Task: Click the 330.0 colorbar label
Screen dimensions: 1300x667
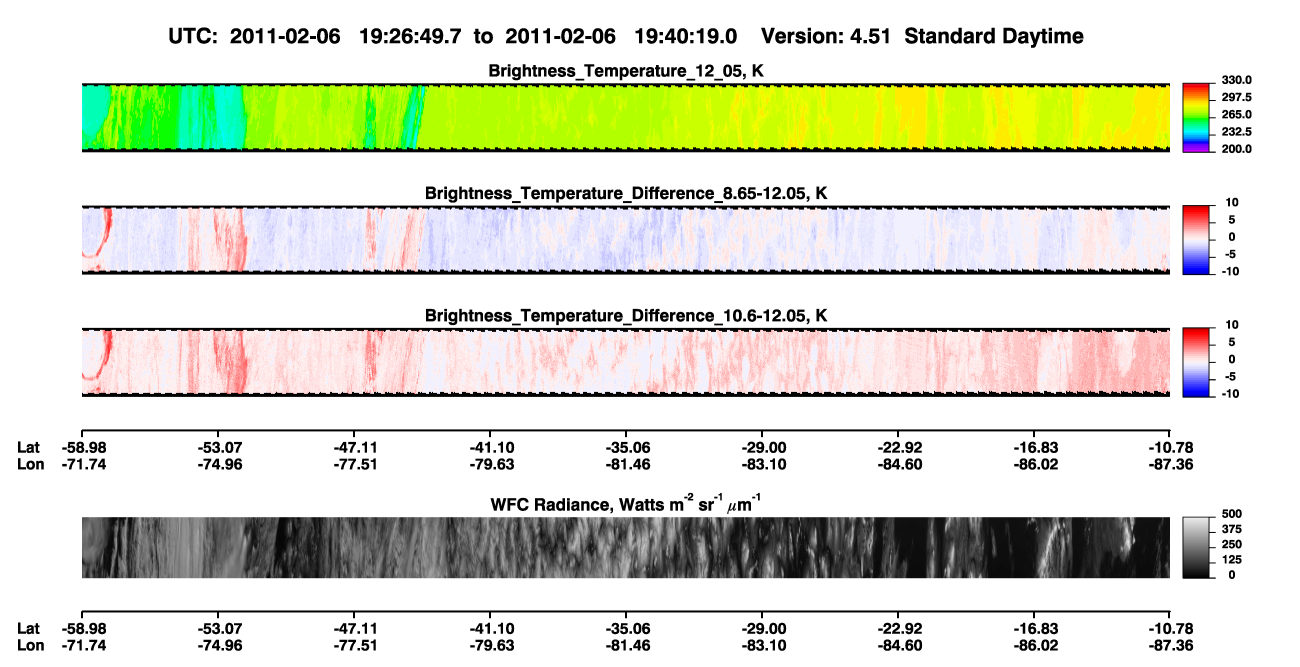Action: (1237, 80)
